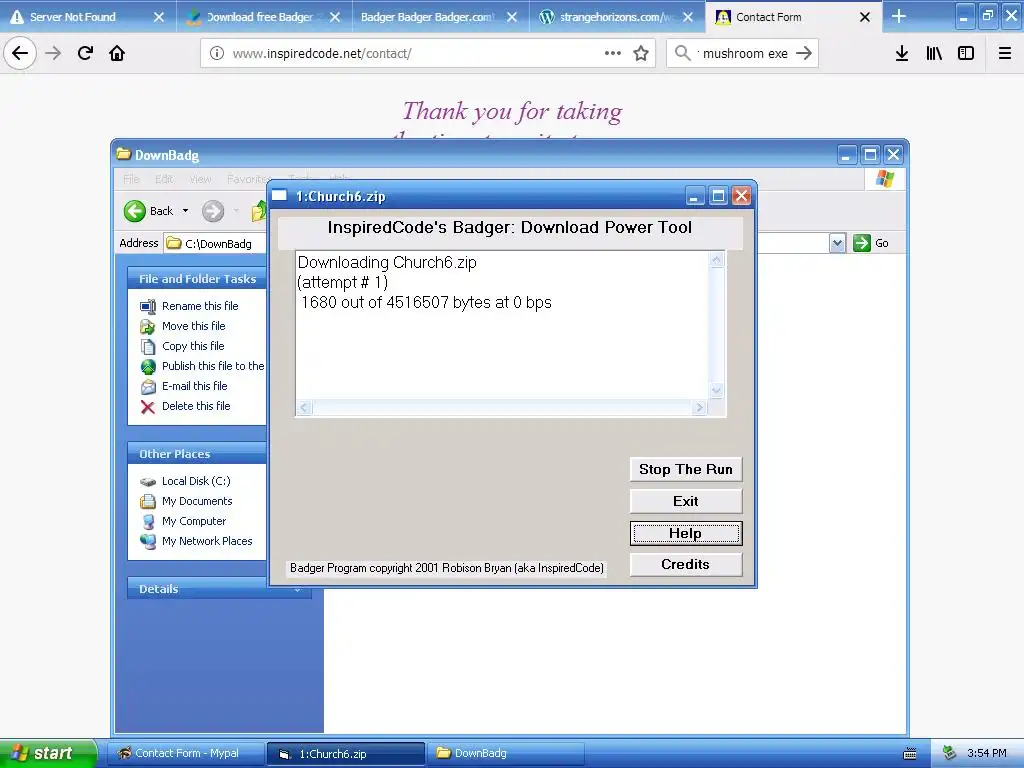Image resolution: width=1024 pixels, height=768 pixels.
Task: Click the search magnifier icon
Action: (682, 53)
